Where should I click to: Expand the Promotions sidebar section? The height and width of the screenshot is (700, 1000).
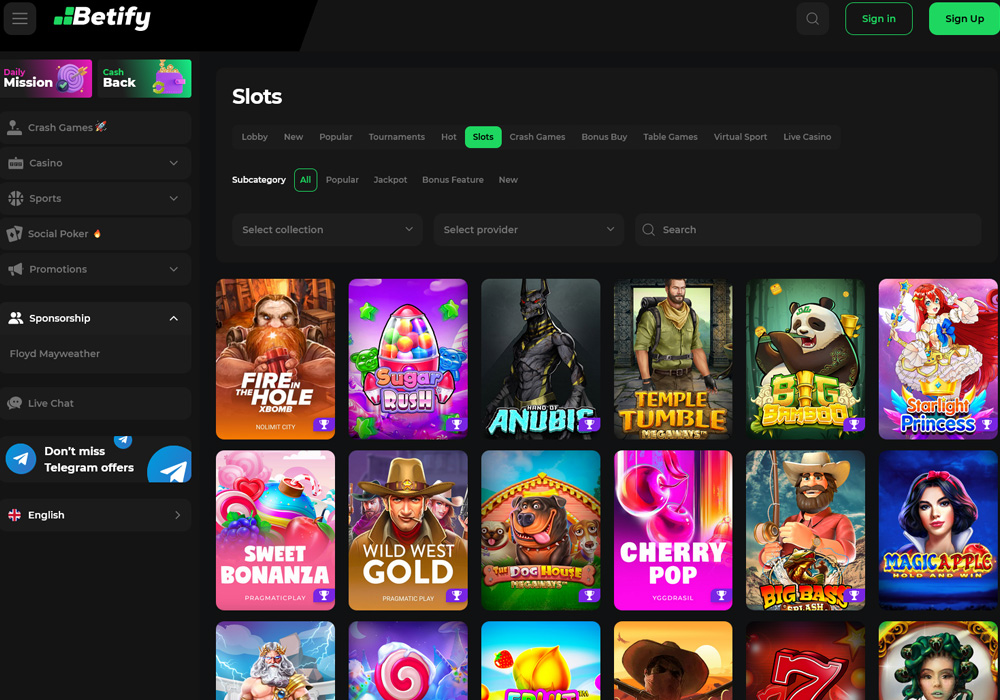click(x=173, y=269)
